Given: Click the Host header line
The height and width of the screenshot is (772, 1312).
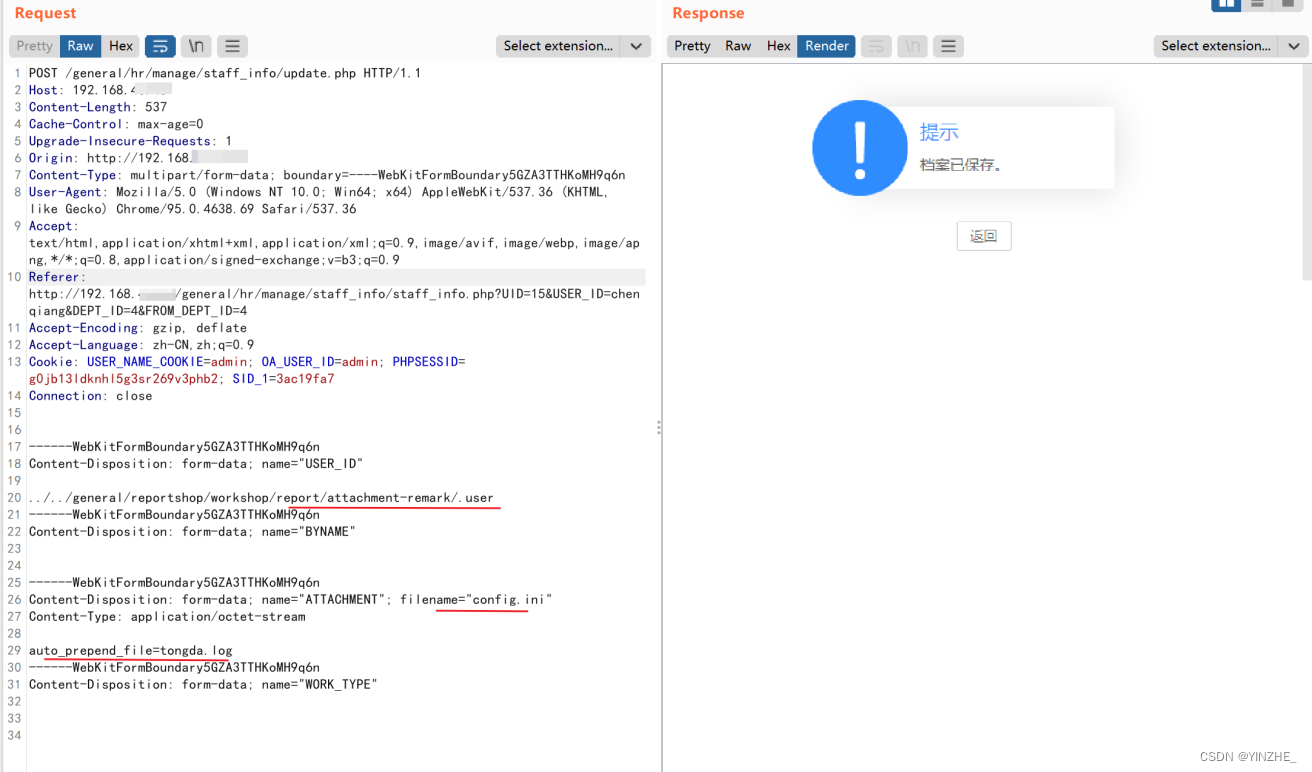Looking at the screenshot, I should (100, 90).
